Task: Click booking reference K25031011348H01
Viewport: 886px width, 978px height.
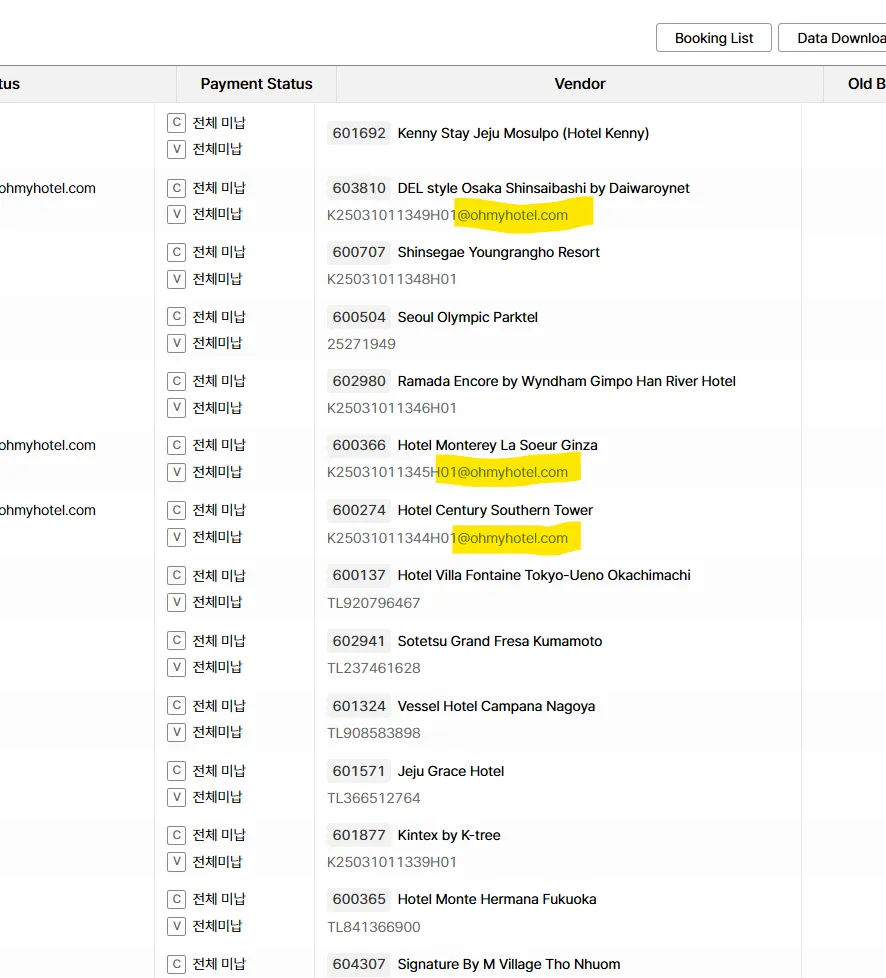Action: (392, 279)
